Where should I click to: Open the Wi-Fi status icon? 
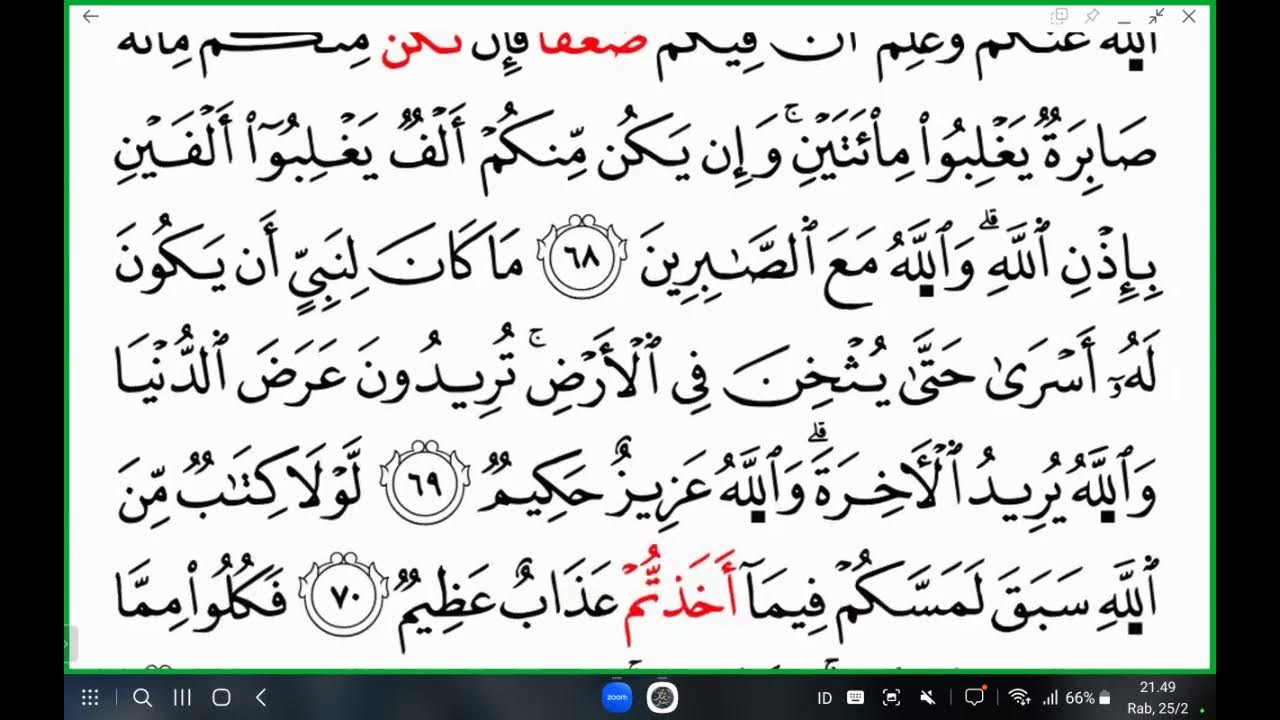point(1019,698)
